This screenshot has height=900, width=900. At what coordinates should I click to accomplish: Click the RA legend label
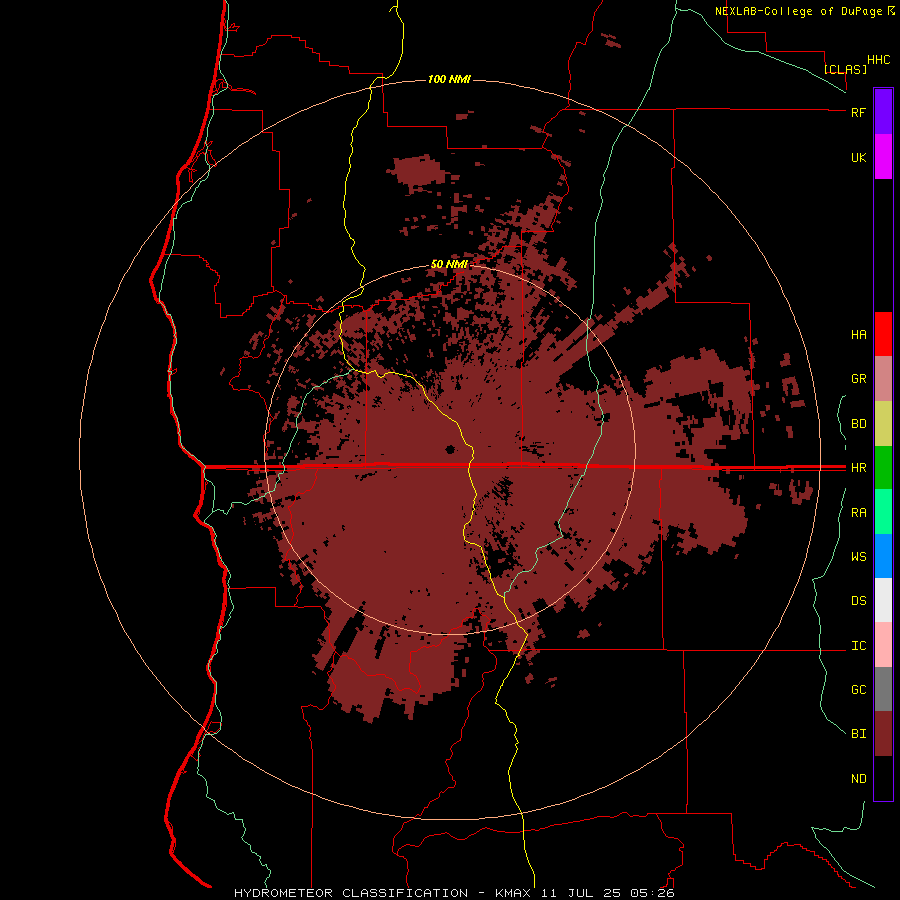click(x=858, y=513)
